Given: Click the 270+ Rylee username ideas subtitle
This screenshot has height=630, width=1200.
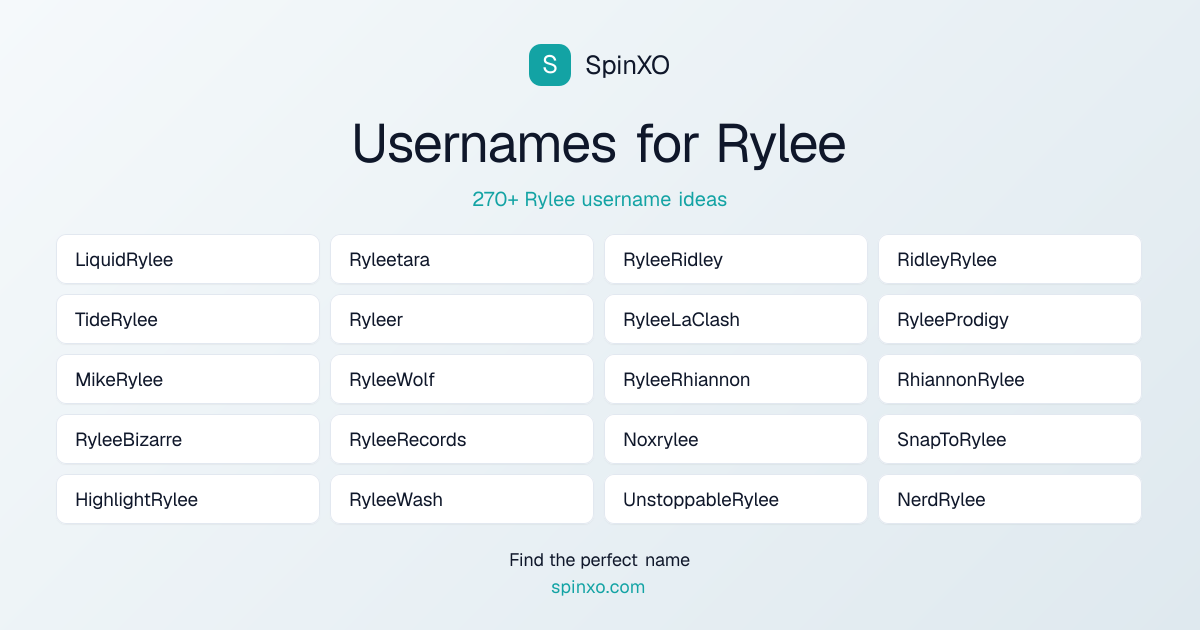Looking at the screenshot, I should pyautogui.click(x=599, y=199).
